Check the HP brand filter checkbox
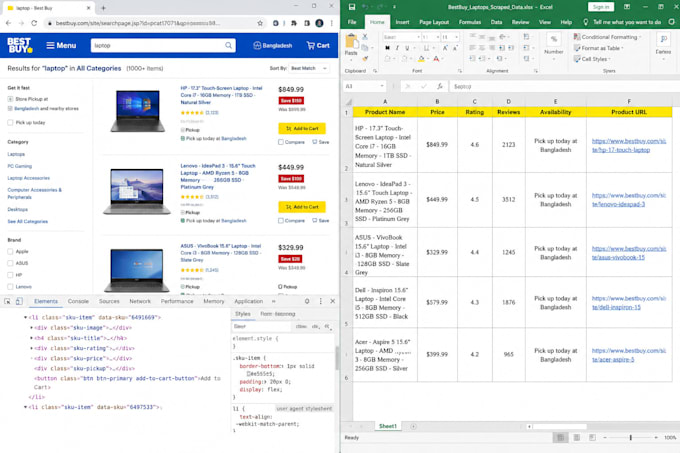The image size is (680, 453). click(x=10, y=275)
